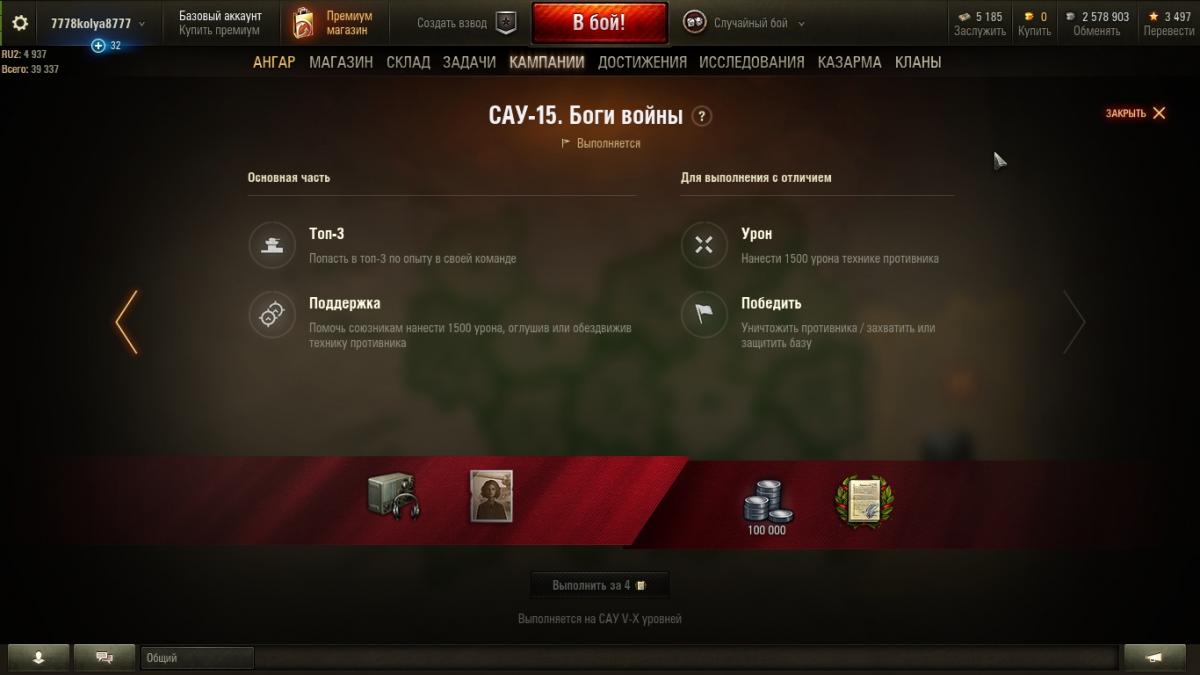Click the laurel-wreath commendation document reward icon
The image size is (1200, 675).
click(864, 502)
